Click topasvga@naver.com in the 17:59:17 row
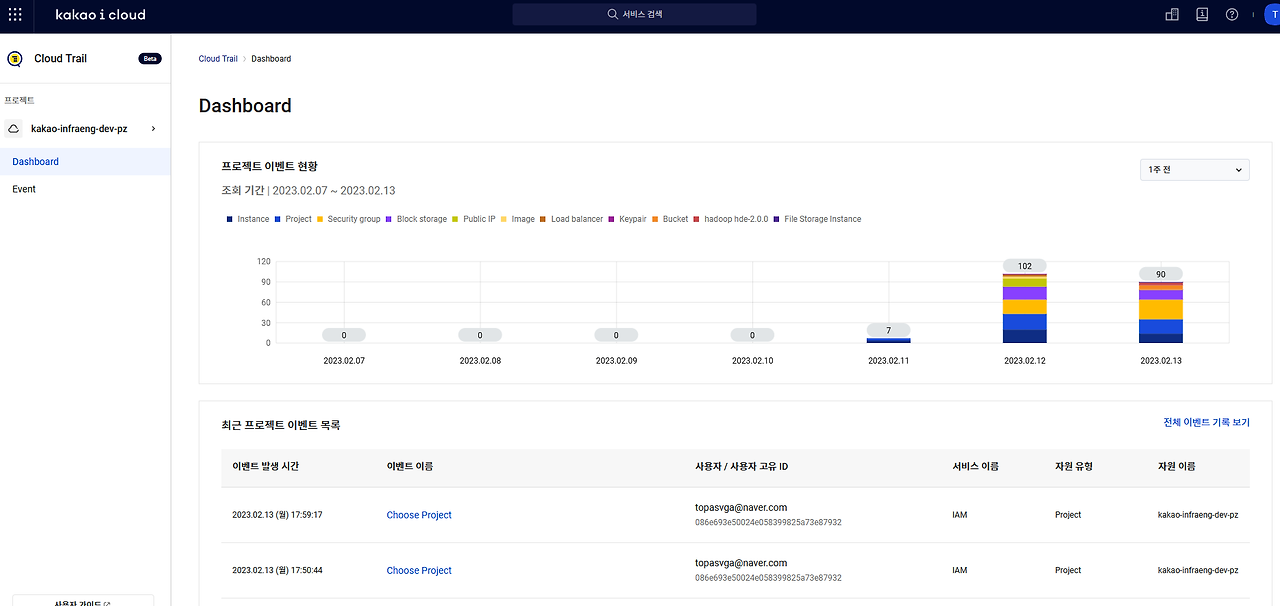The image size is (1280, 606). (x=741, y=508)
